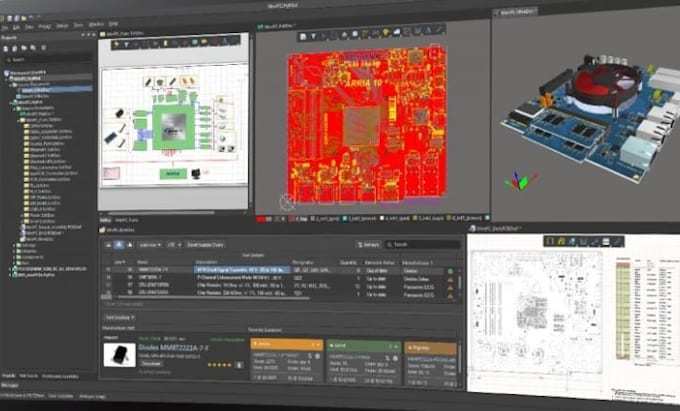Switch to the Draftsman document tab

point(496,228)
